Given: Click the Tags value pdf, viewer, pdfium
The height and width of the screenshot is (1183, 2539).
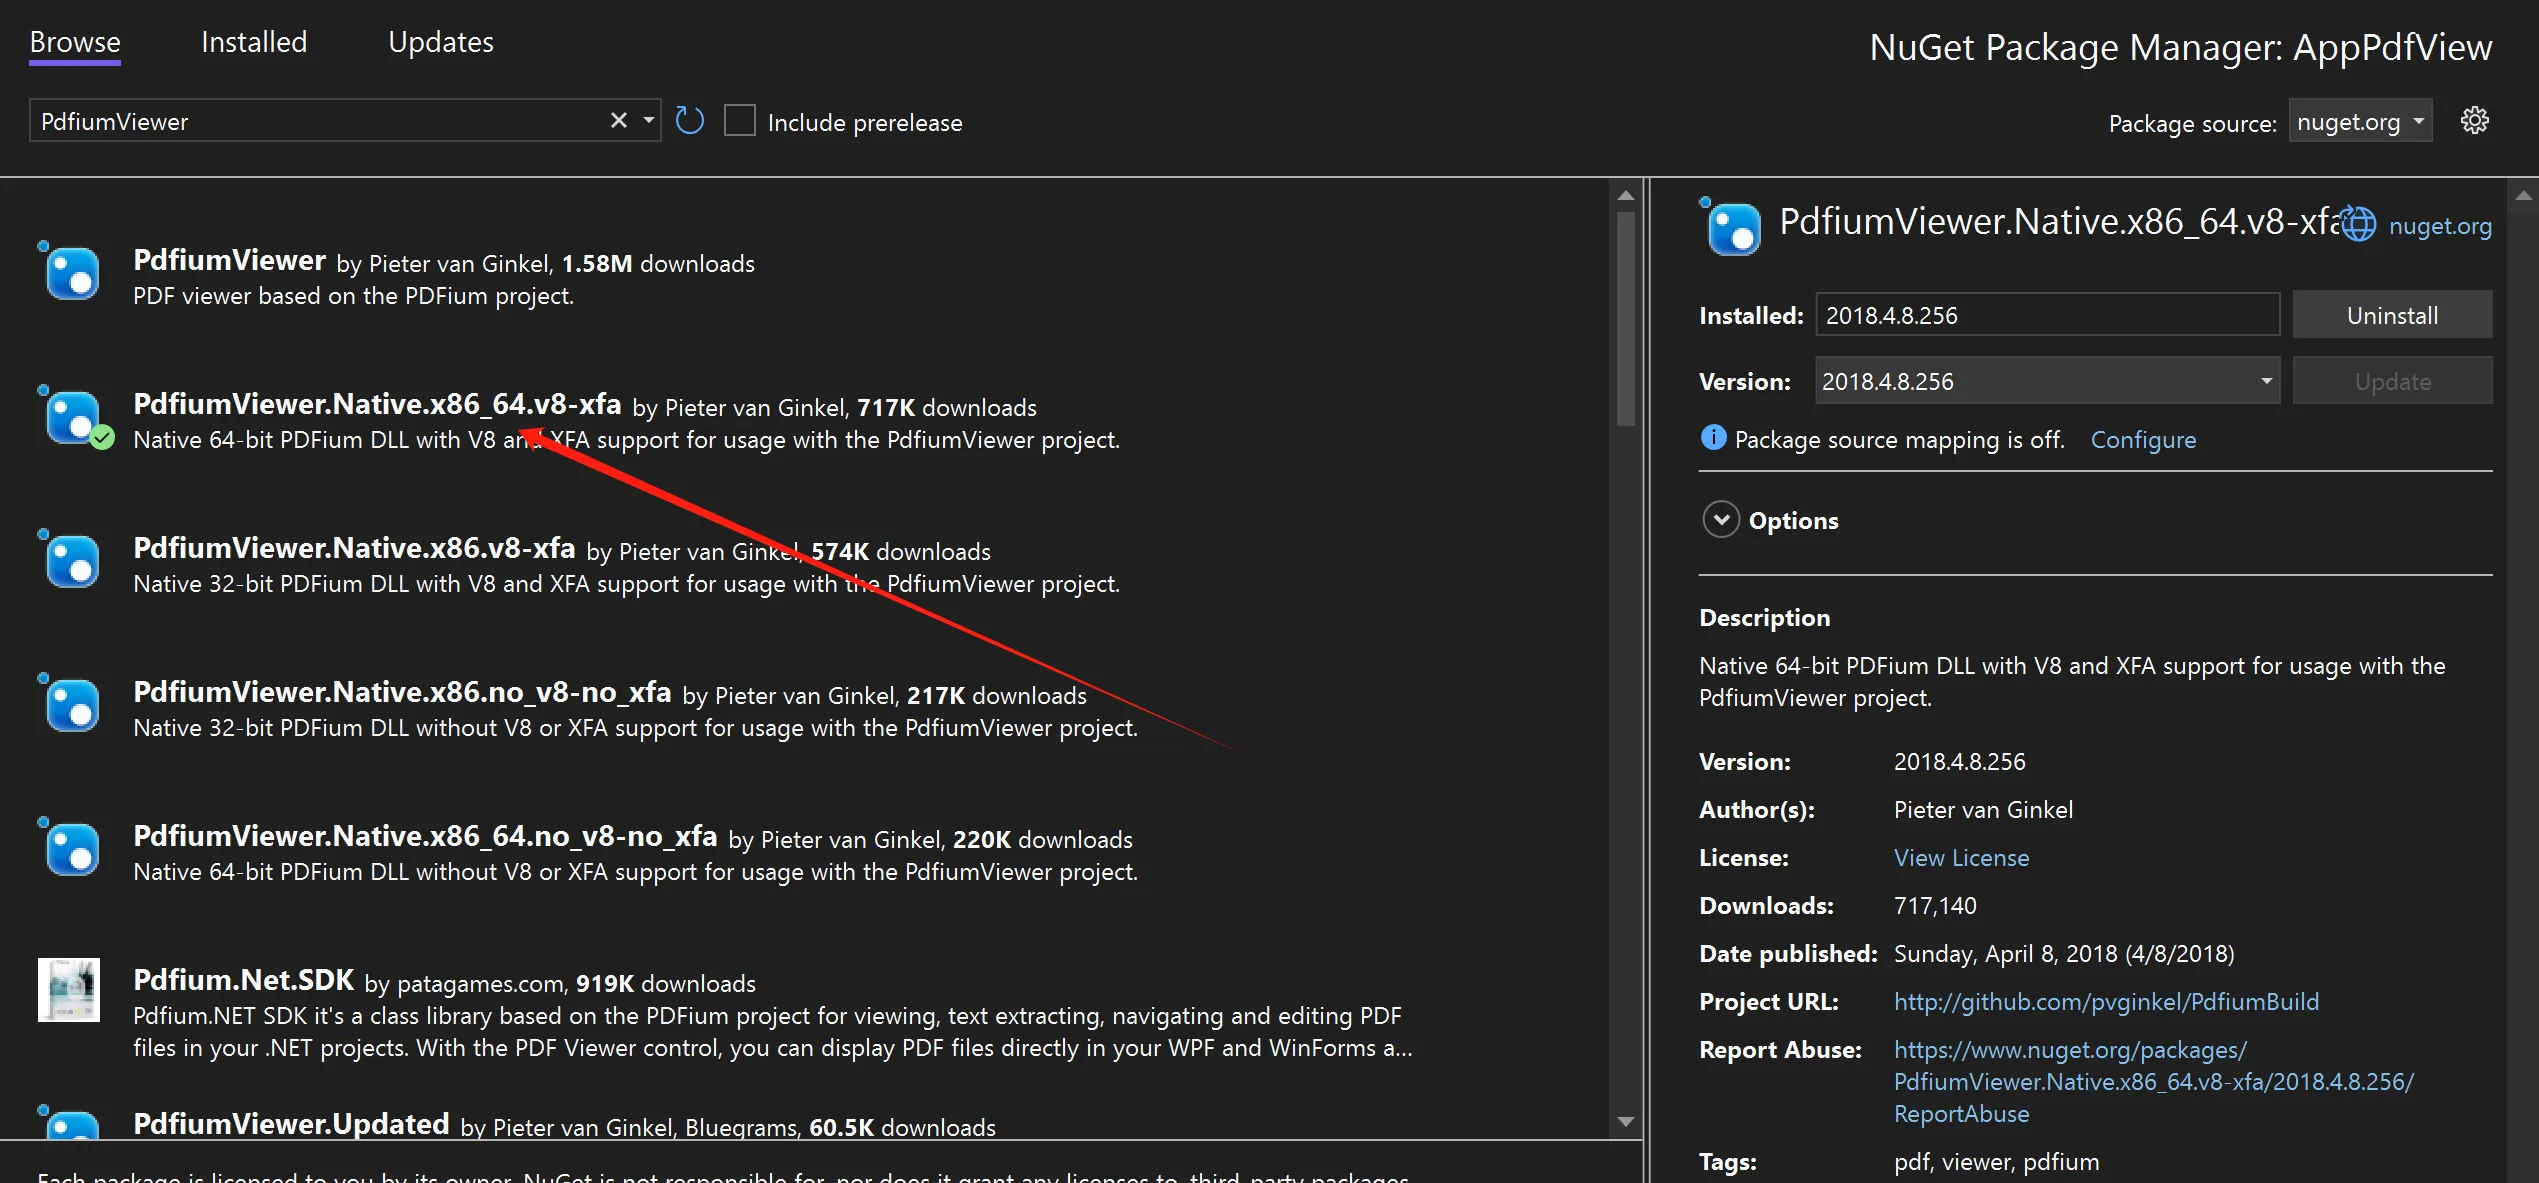Looking at the screenshot, I should coord(1996,1162).
